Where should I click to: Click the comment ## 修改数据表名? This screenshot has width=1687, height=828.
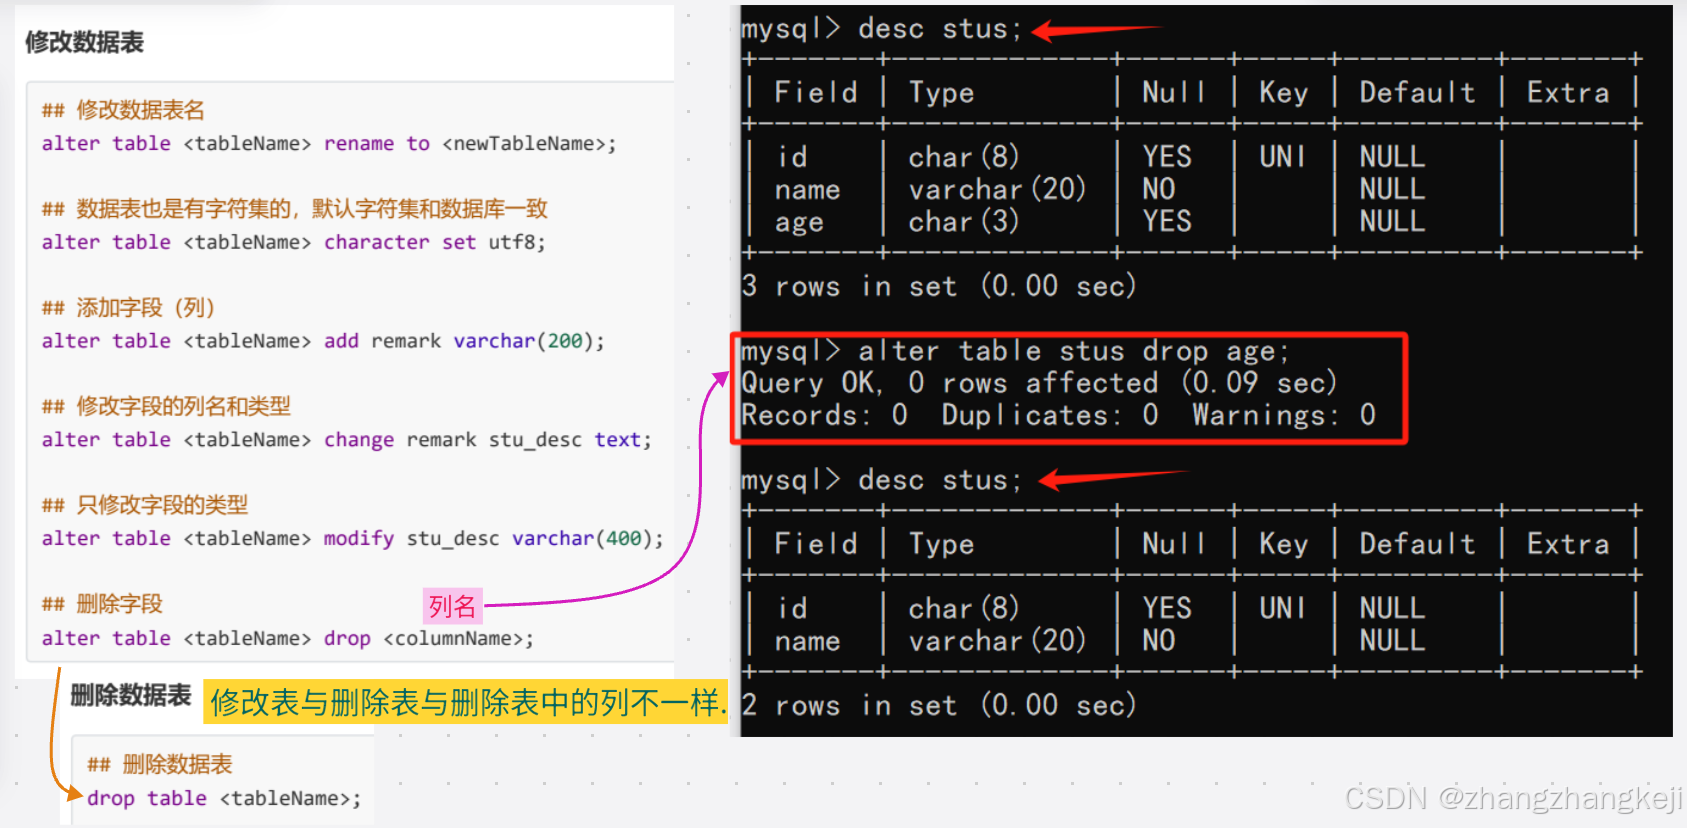[x=123, y=110]
